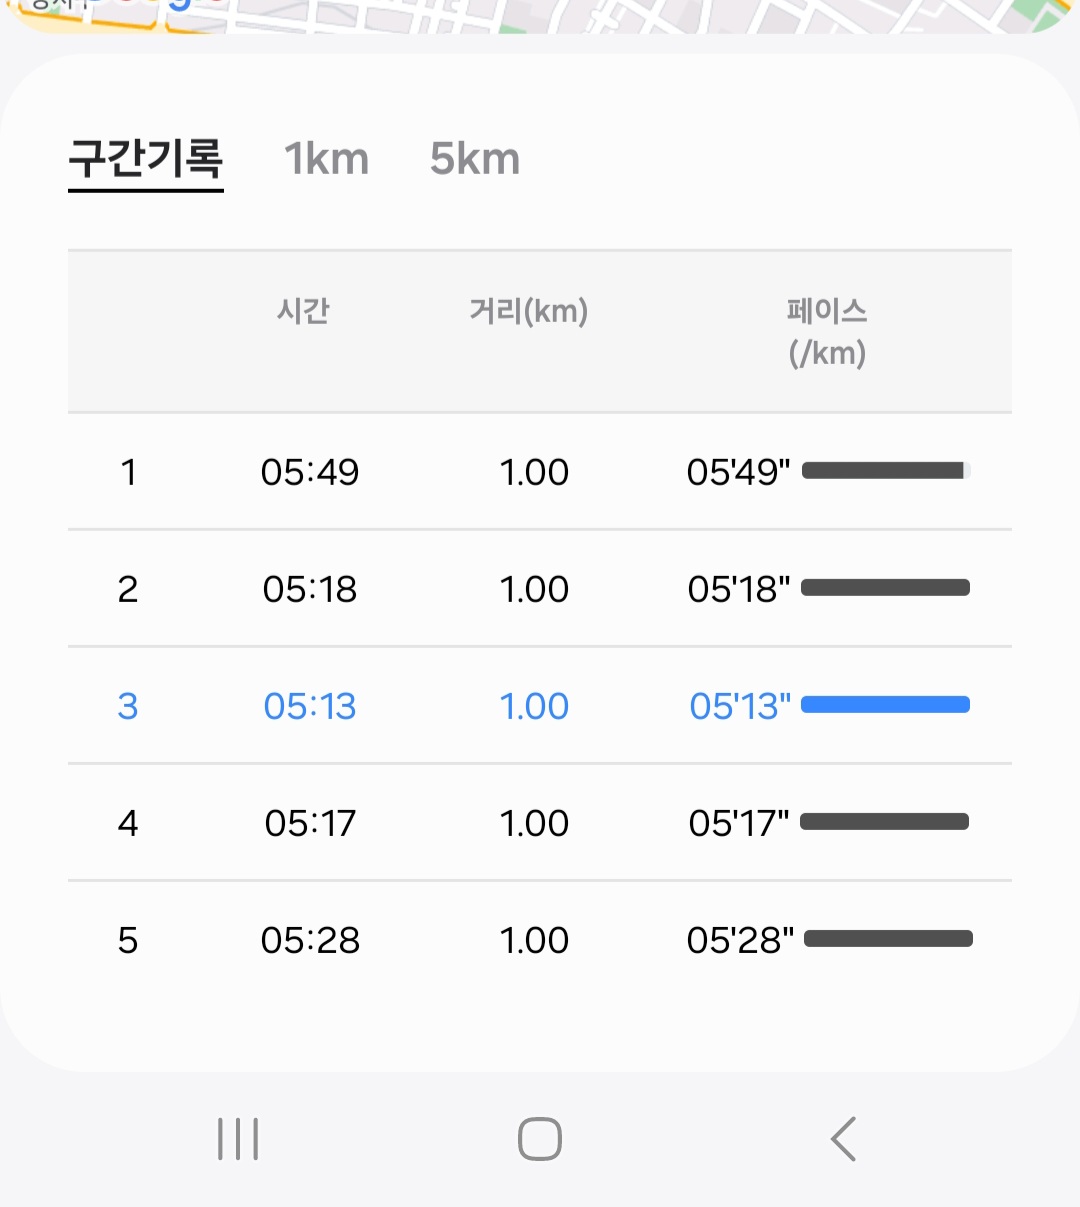
Task: Select highlighted lap 3 time 05:13
Action: [310, 706]
